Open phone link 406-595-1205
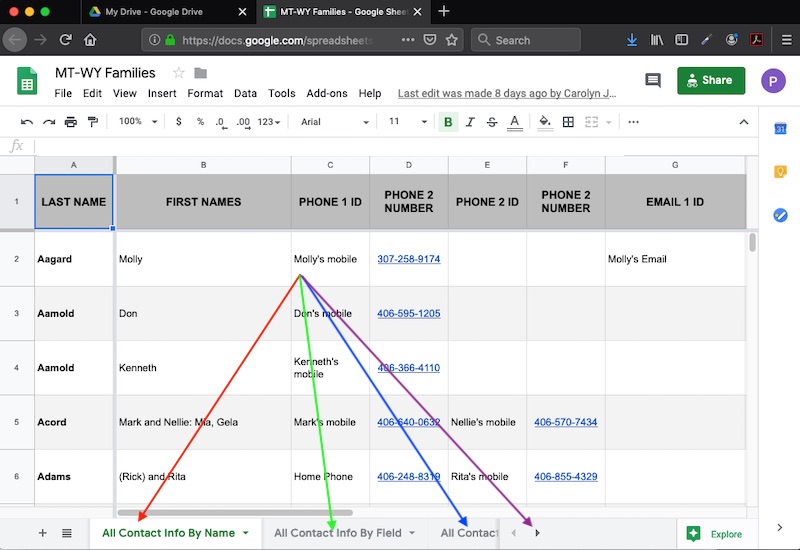Screen dimensions: 800x550 tap(409, 313)
